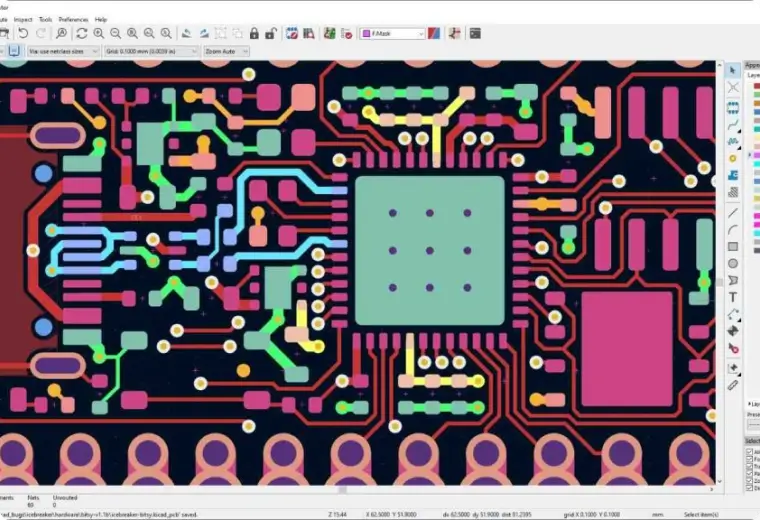The width and height of the screenshot is (760, 520).
Task: Run the Design Rules Checker
Action: (347, 33)
